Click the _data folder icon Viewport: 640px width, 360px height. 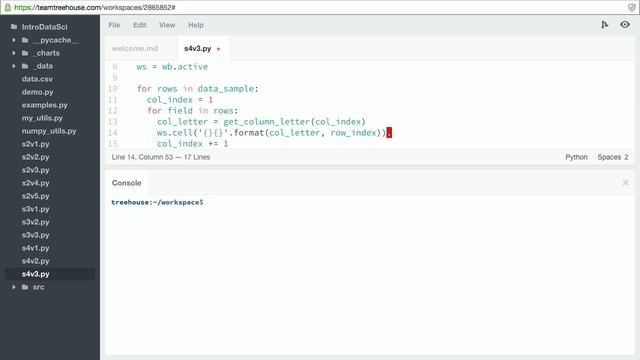[25, 66]
